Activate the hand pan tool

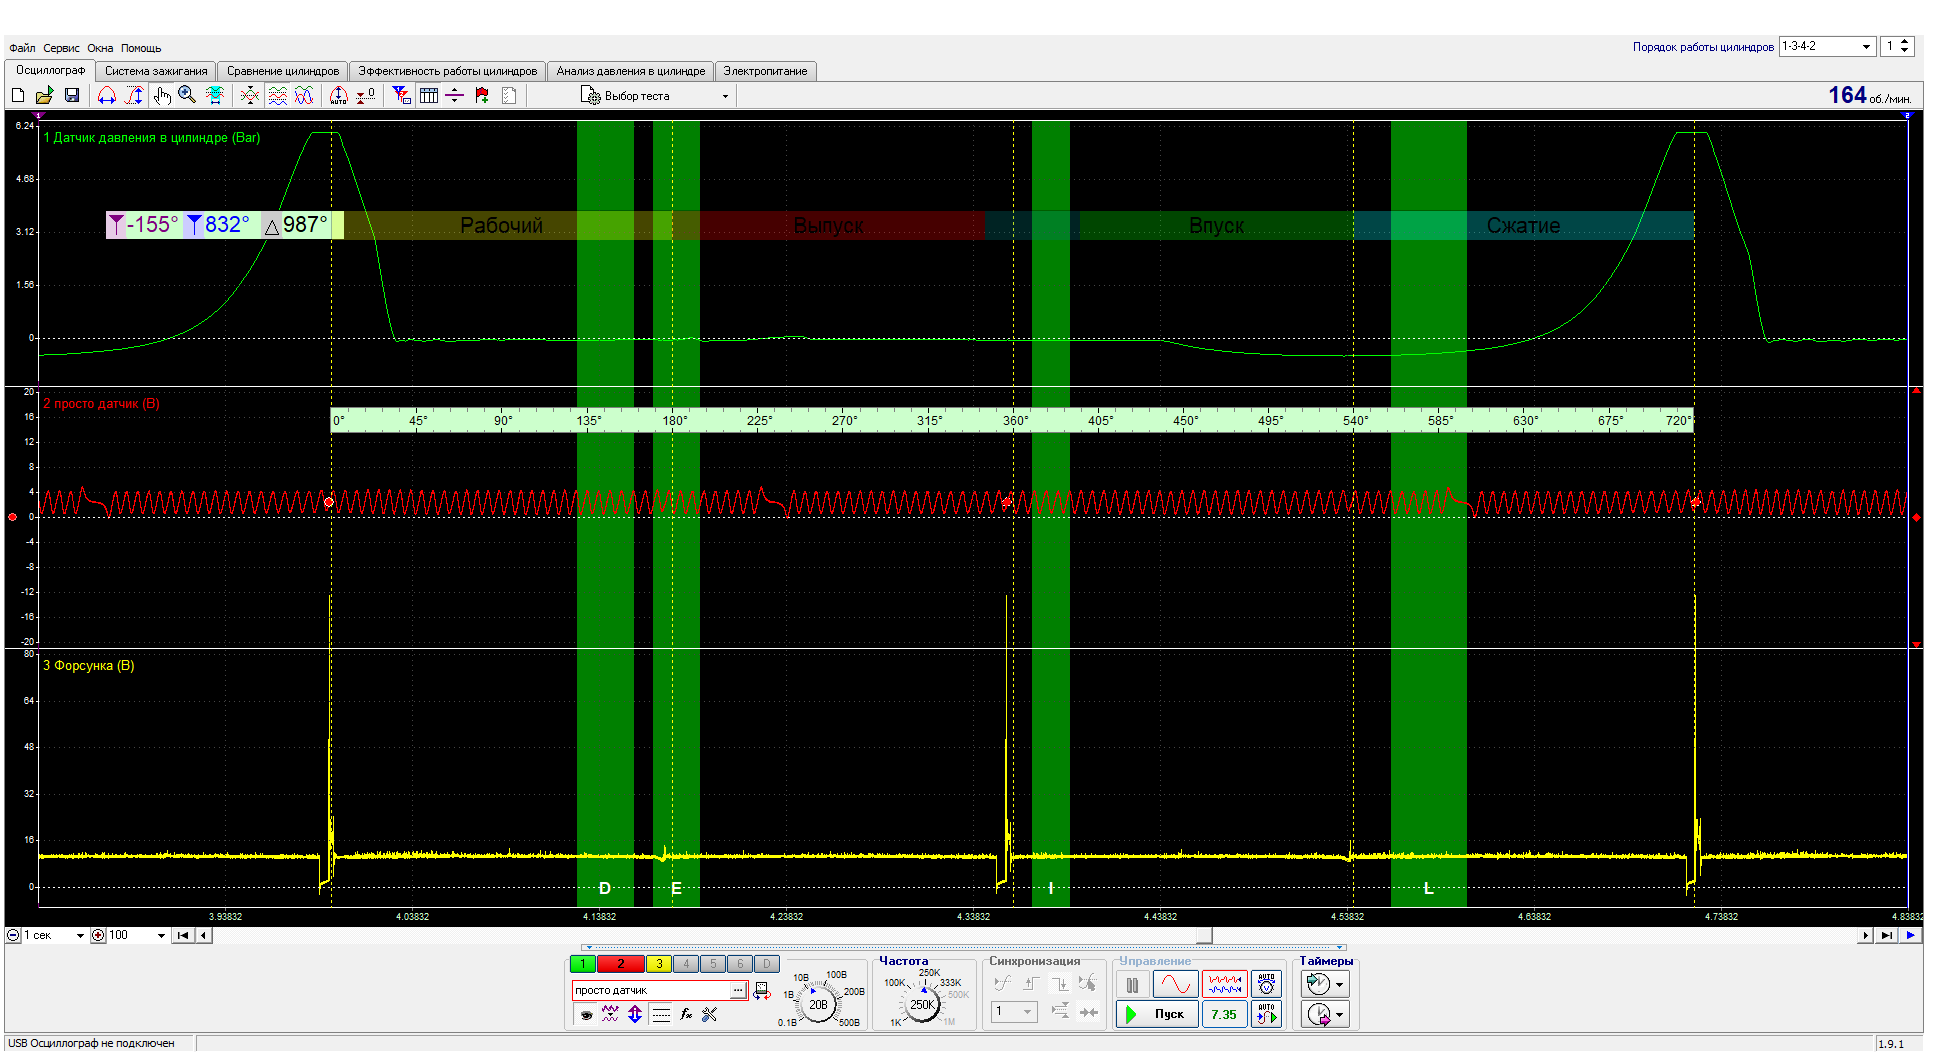[162, 95]
